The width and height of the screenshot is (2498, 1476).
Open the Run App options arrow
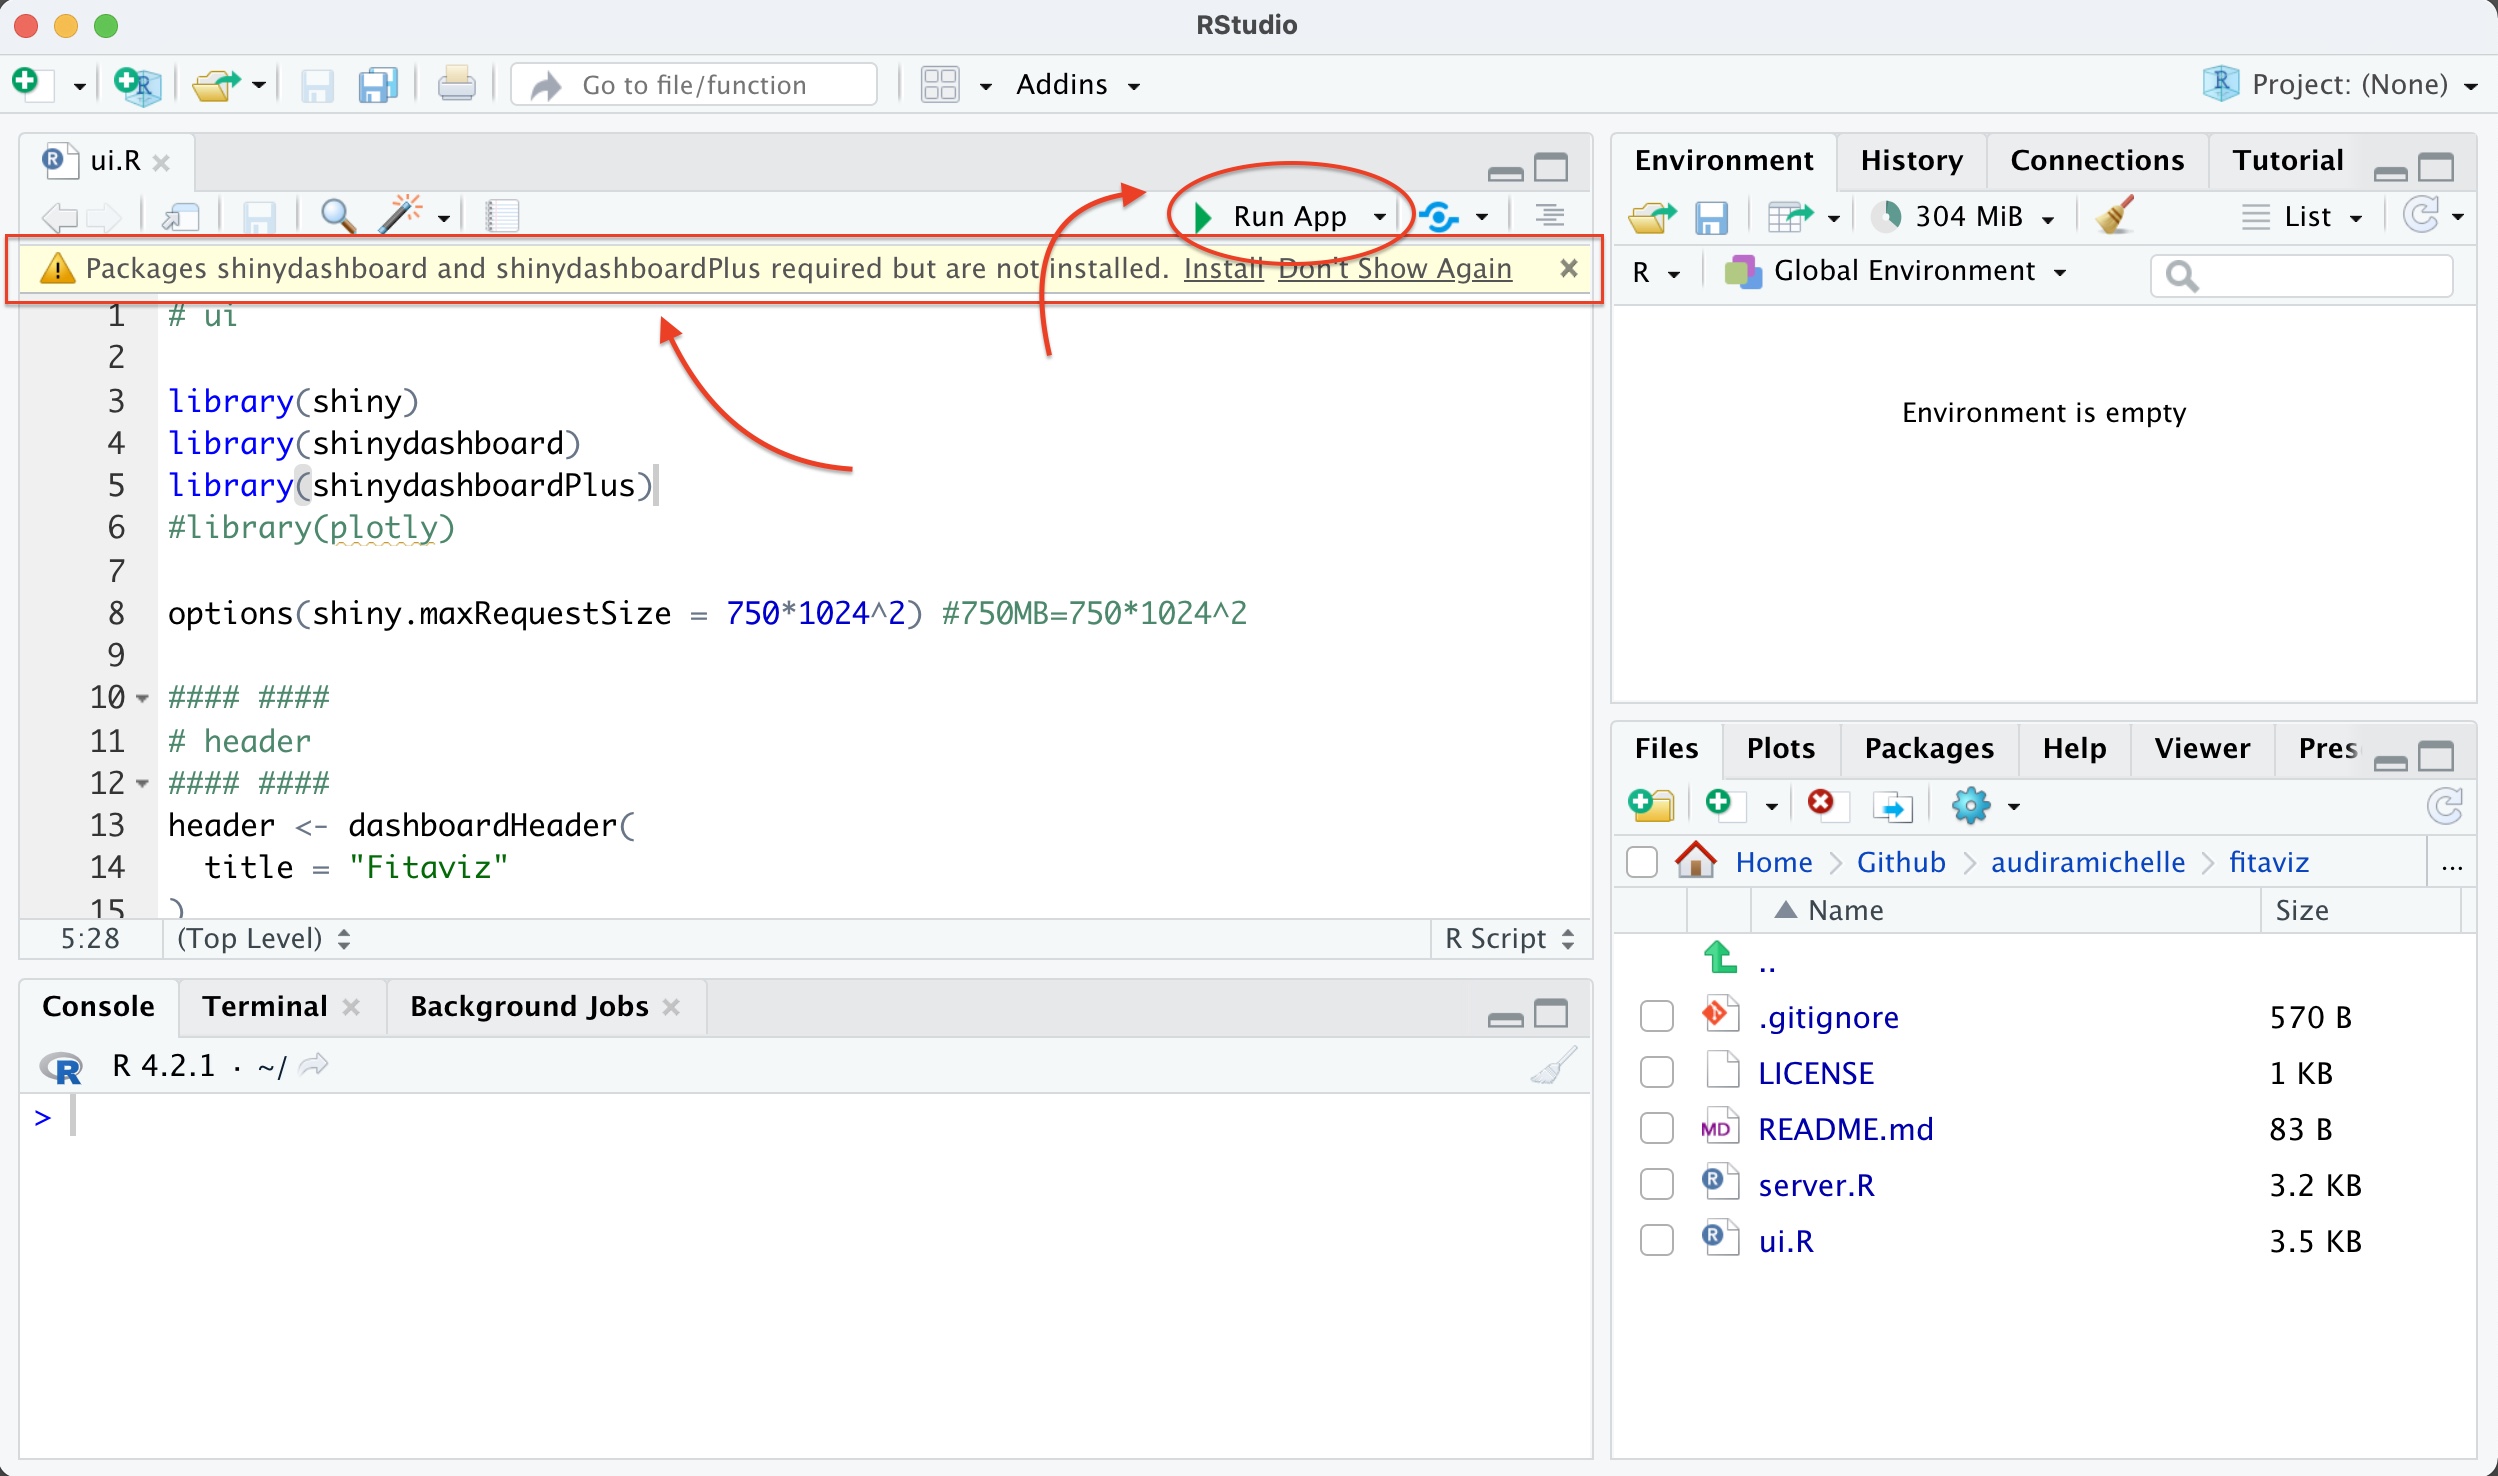coord(1380,217)
